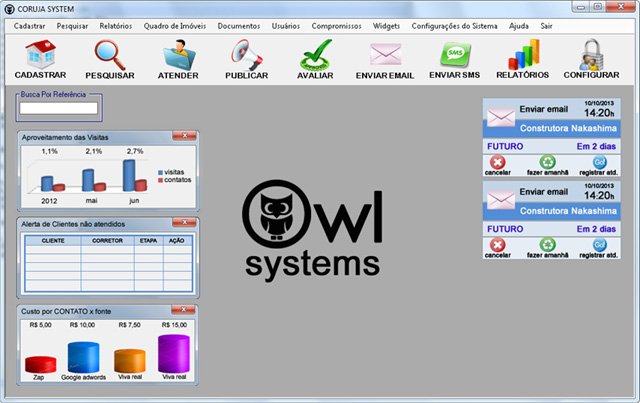The width and height of the screenshot is (640, 403).
Task: Click the red Zap cylinder in chart
Action: tap(40, 364)
